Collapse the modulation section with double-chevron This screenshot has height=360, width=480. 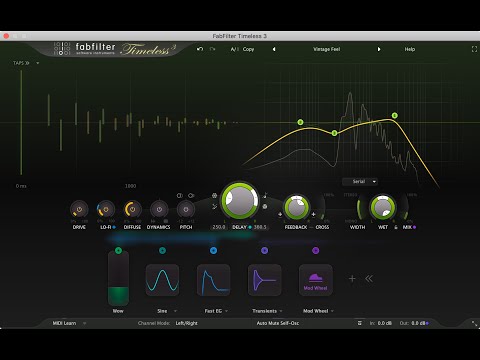[x=369, y=278]
